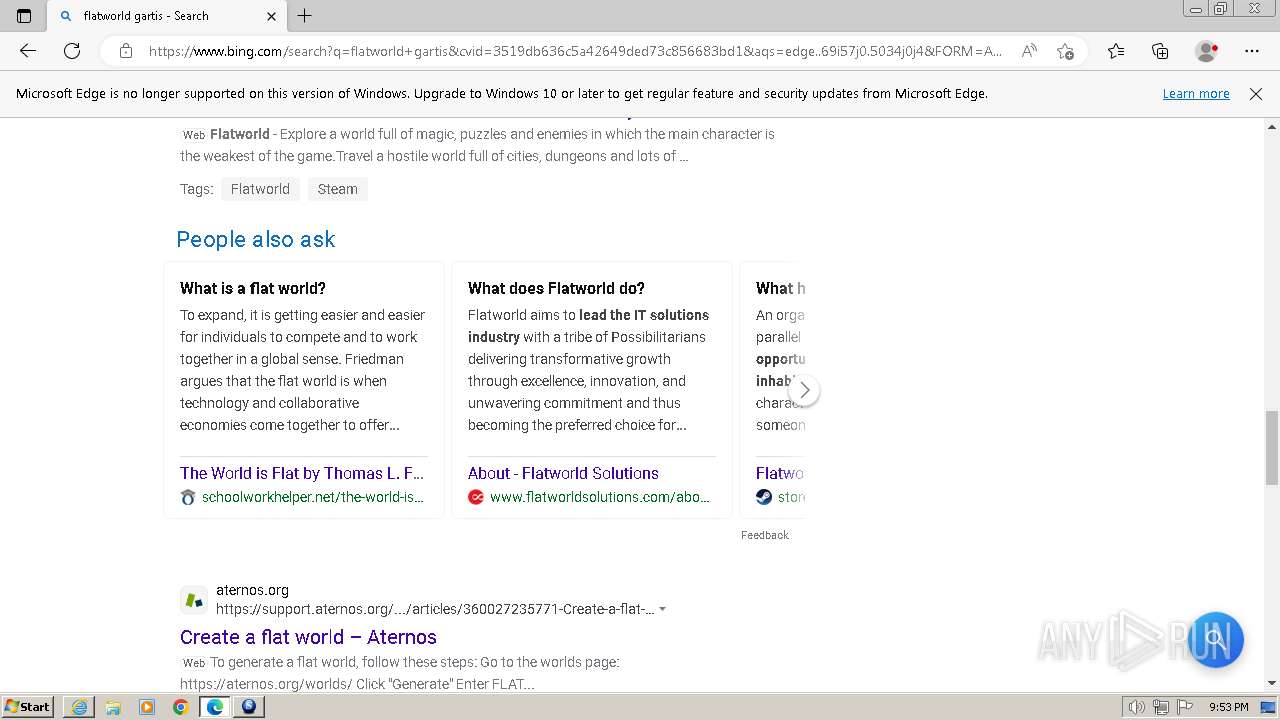Open the last pinned taskbar app

(x=249, y=707)
